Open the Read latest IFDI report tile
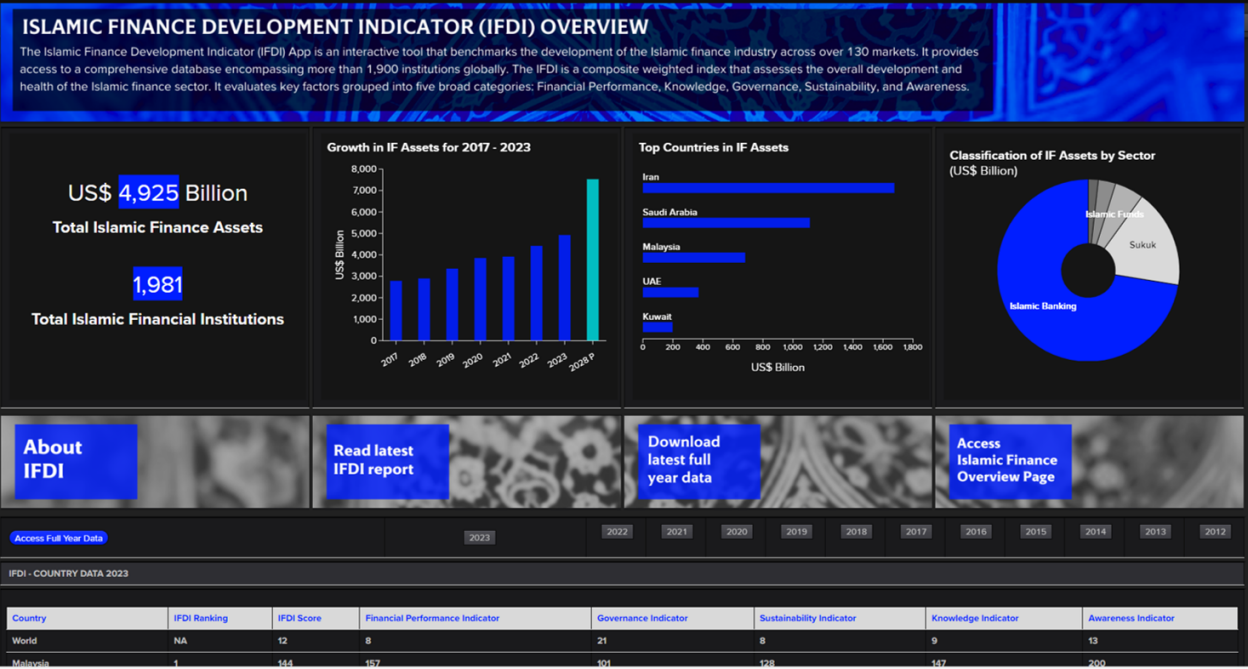This screenshot has width=1248, height=669. [387, 461]
